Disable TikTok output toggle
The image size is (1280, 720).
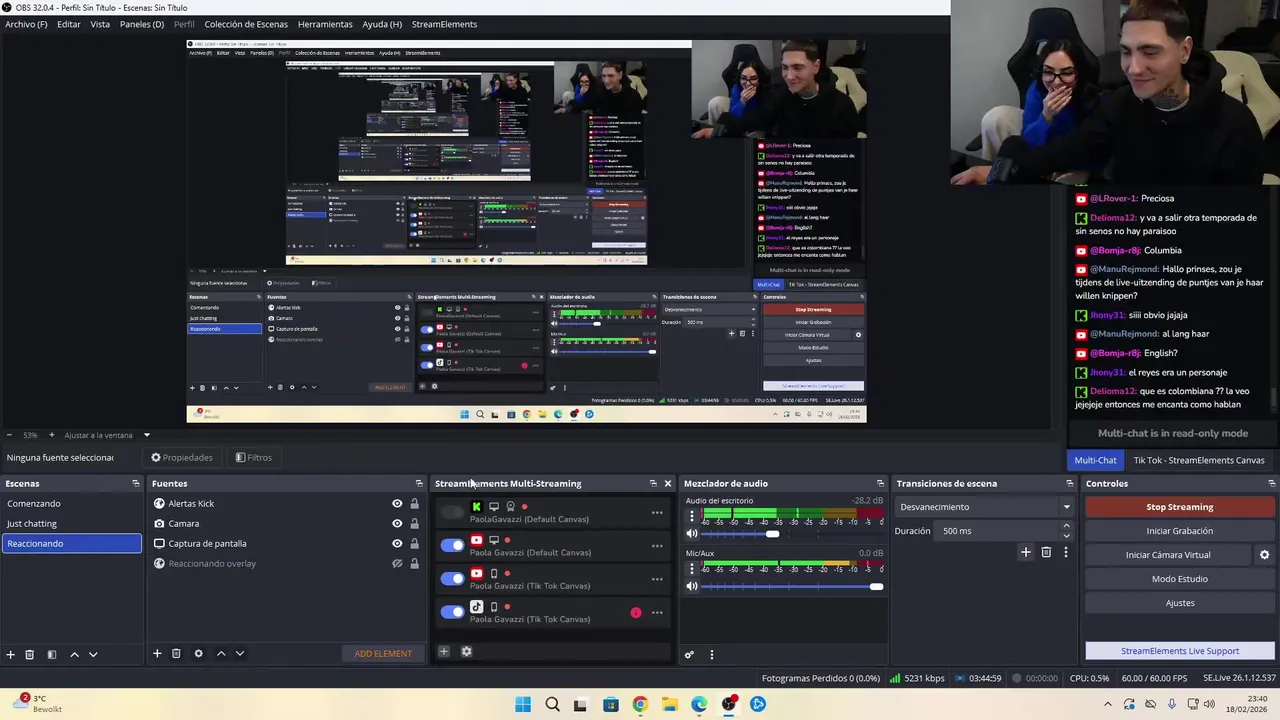tap(452, 612)
